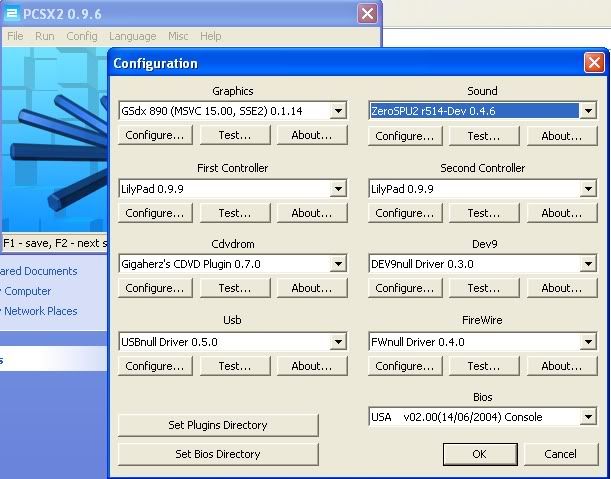Viewport: 611px width, 479px height.
Task: Open Run menu in PCSX2 window
Action: click(45, 36)
